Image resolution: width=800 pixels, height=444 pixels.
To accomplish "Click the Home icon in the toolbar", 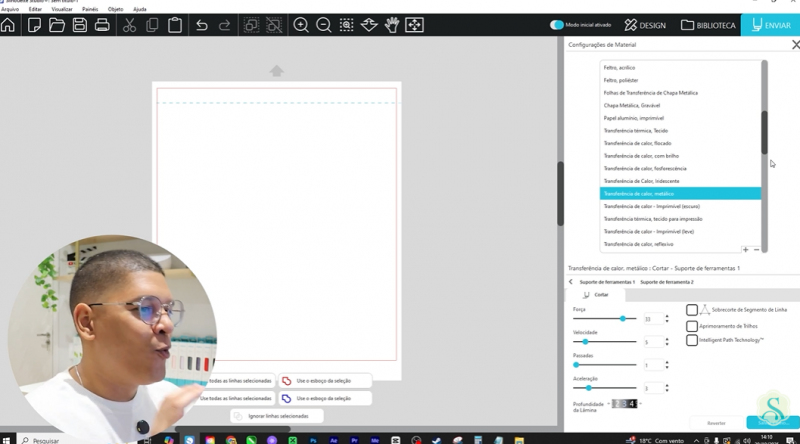I will pos(9,25).
